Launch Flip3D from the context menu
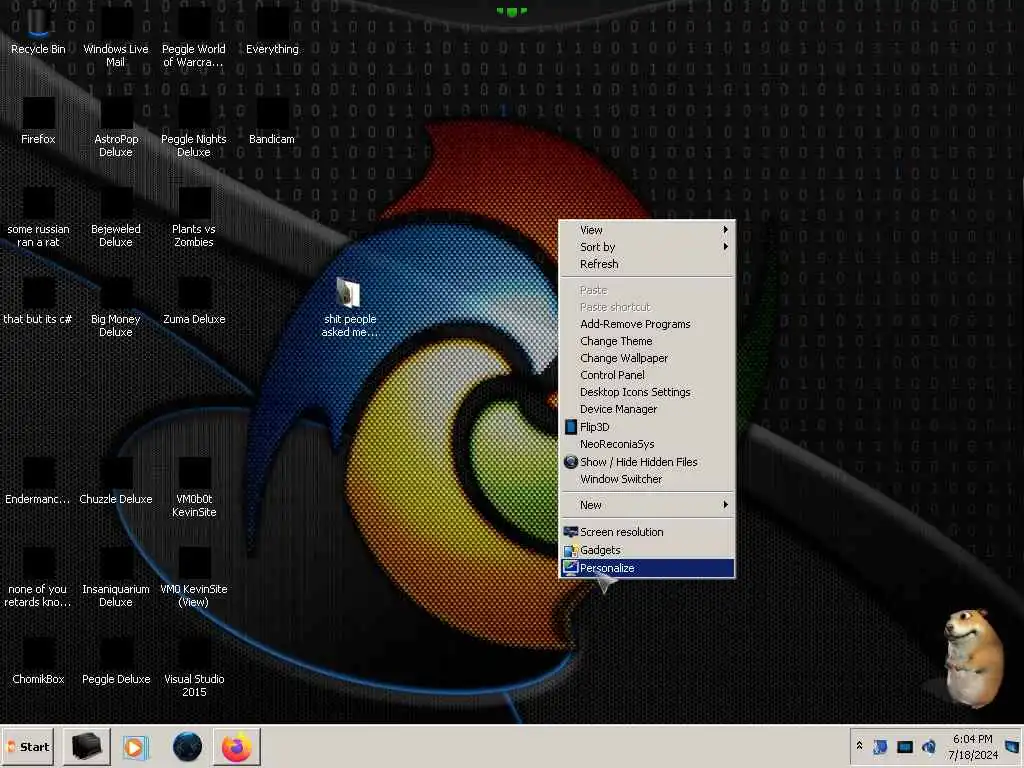 [647, 426]
